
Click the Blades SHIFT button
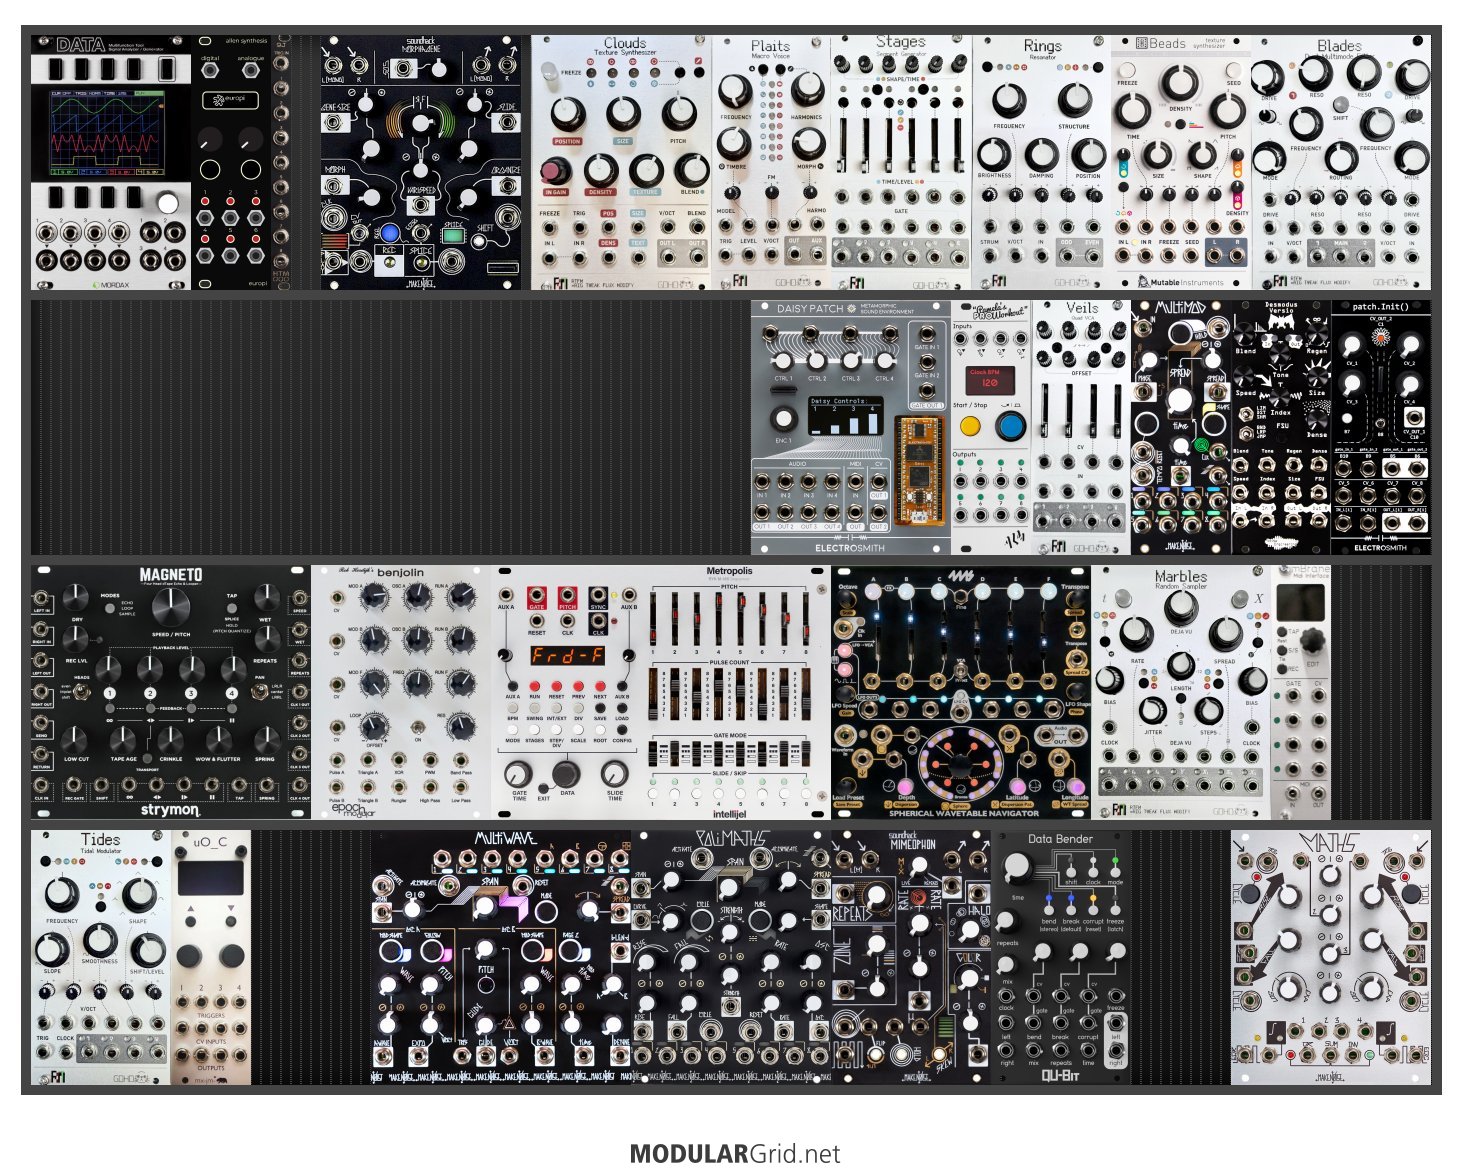tap(1340, 104)
